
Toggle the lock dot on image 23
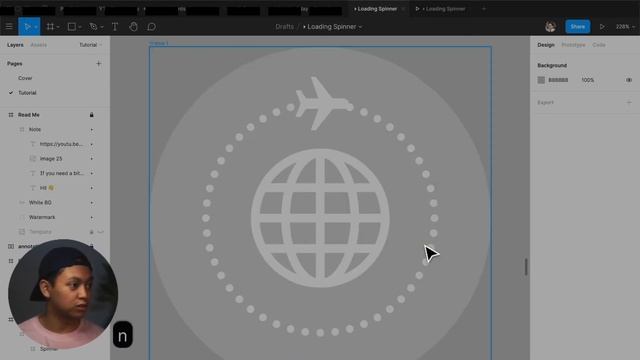[x=91, y=159]
